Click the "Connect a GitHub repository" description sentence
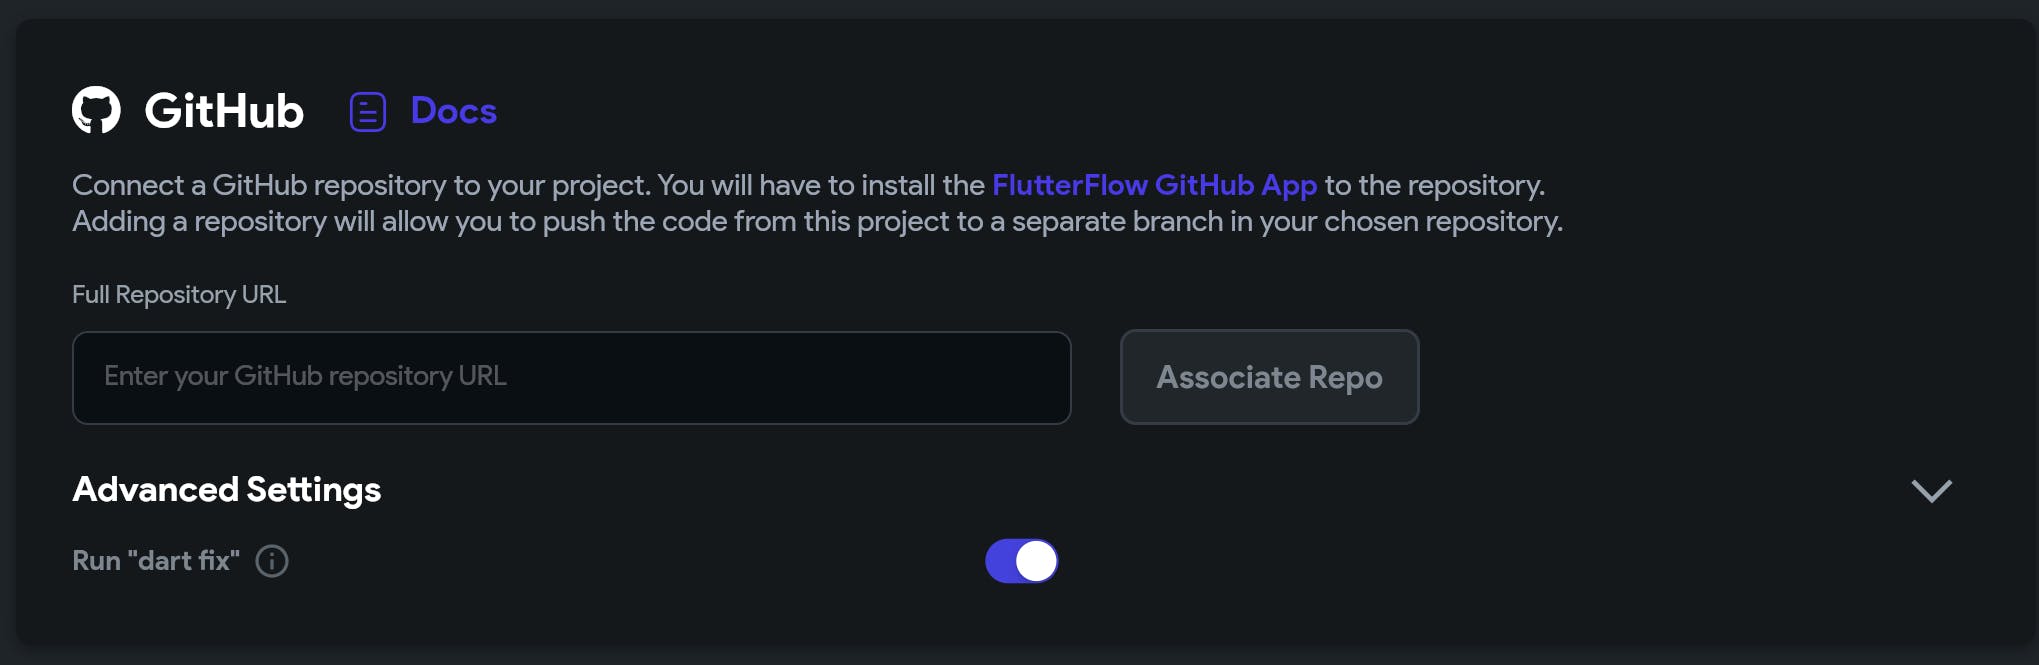The width and height of the screenshot is (2039, 665). click(361, 185)
